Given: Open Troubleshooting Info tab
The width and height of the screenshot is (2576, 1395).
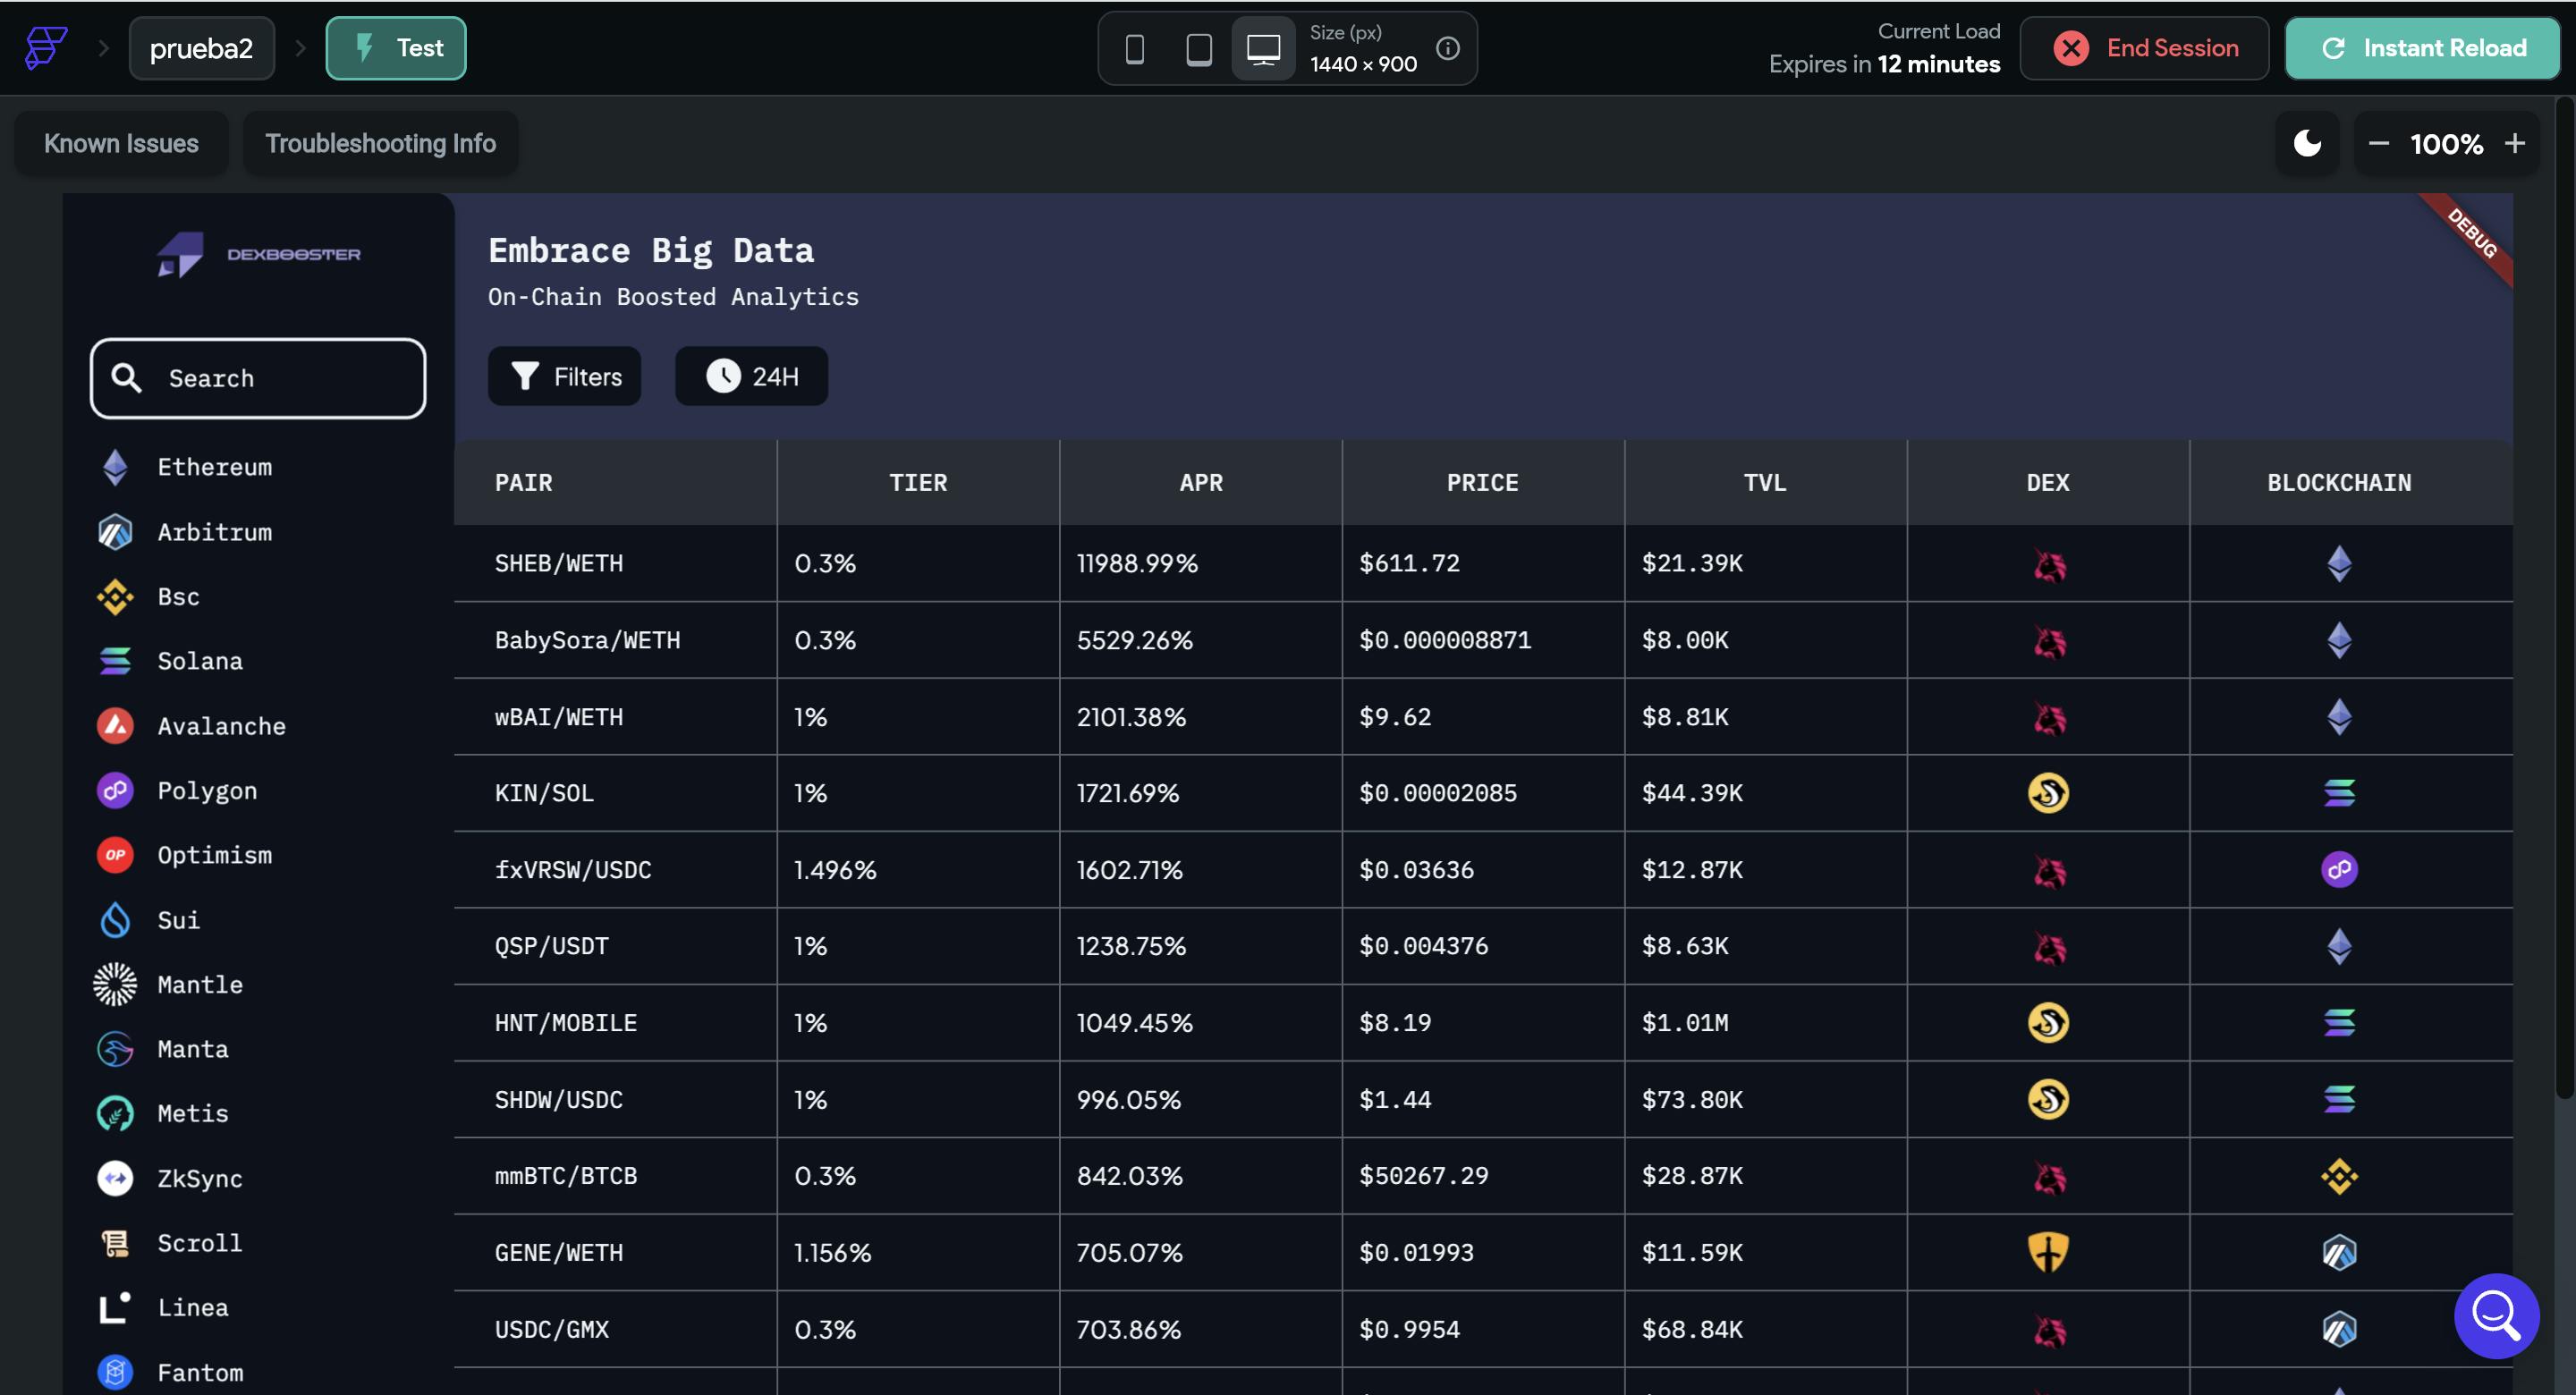Looking at the screenshot, I should [380, 144].
